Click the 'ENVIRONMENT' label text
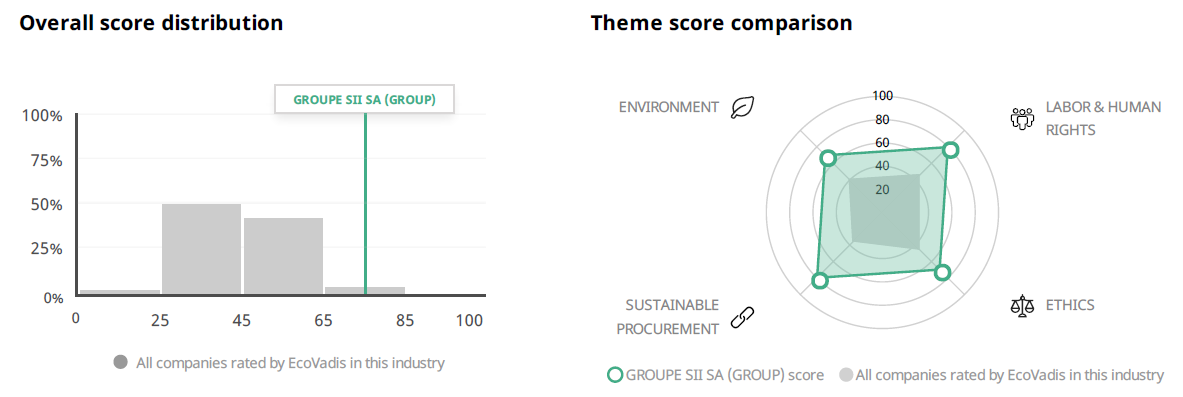The height and width of the screenshot is (397, 1183). (669, 107)
